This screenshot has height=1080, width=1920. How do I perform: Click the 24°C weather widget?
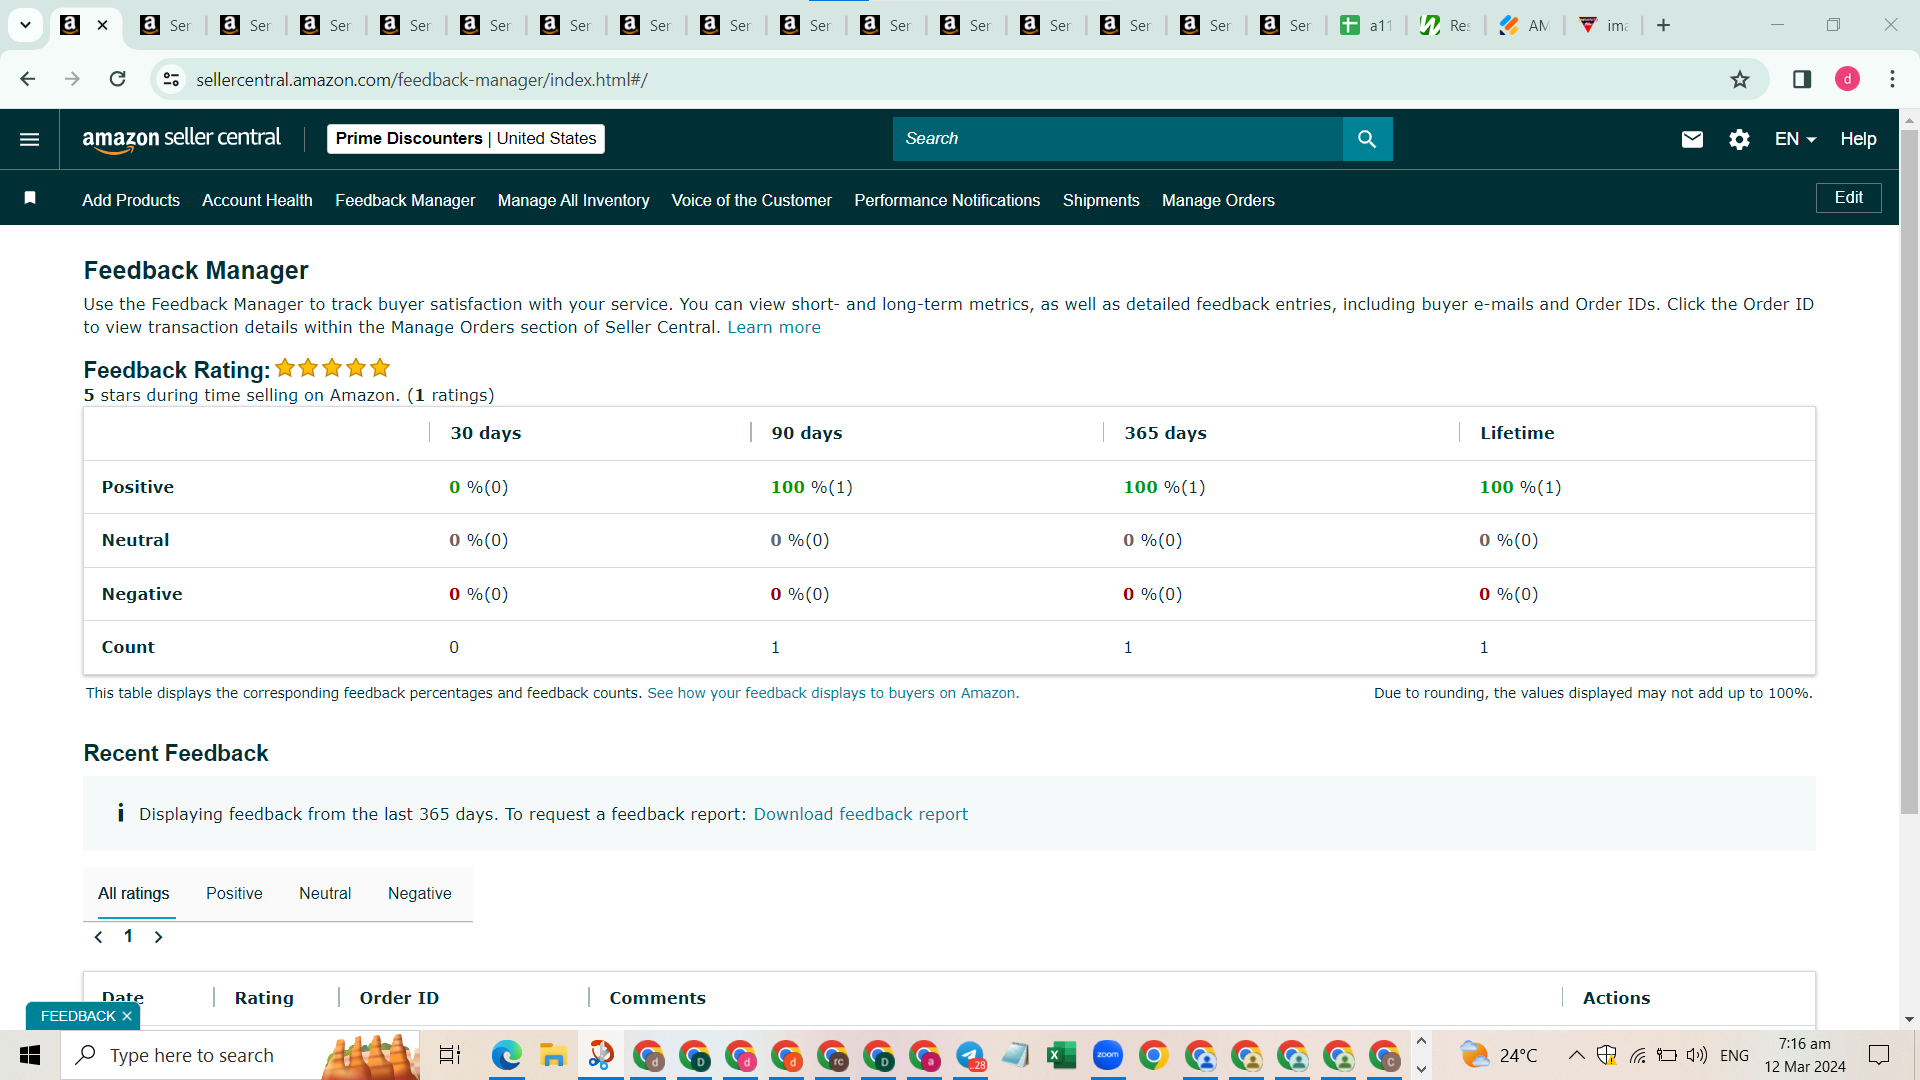click(x=1498, y=1055)
